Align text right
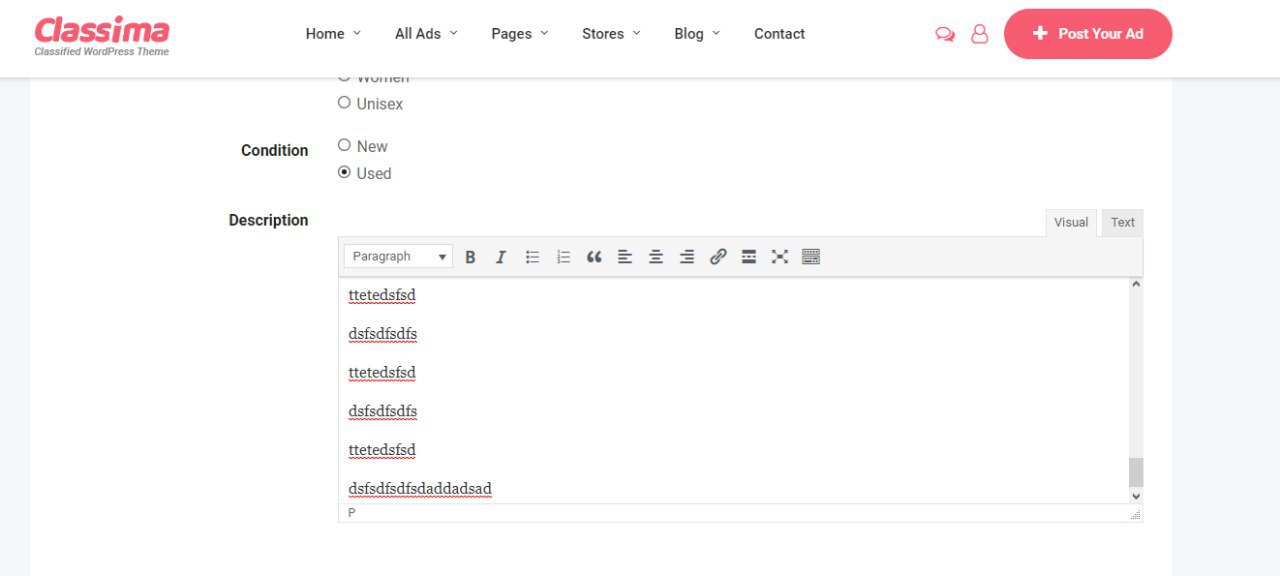The image size is (1280, 576). (687, 257)
